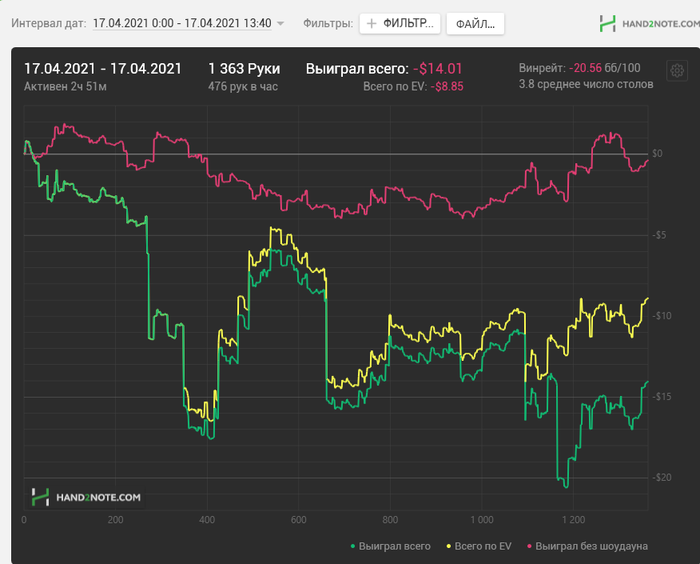The image size is (700, 564).
Task: Click the Интервал дат label
Action: click(49, 23)
